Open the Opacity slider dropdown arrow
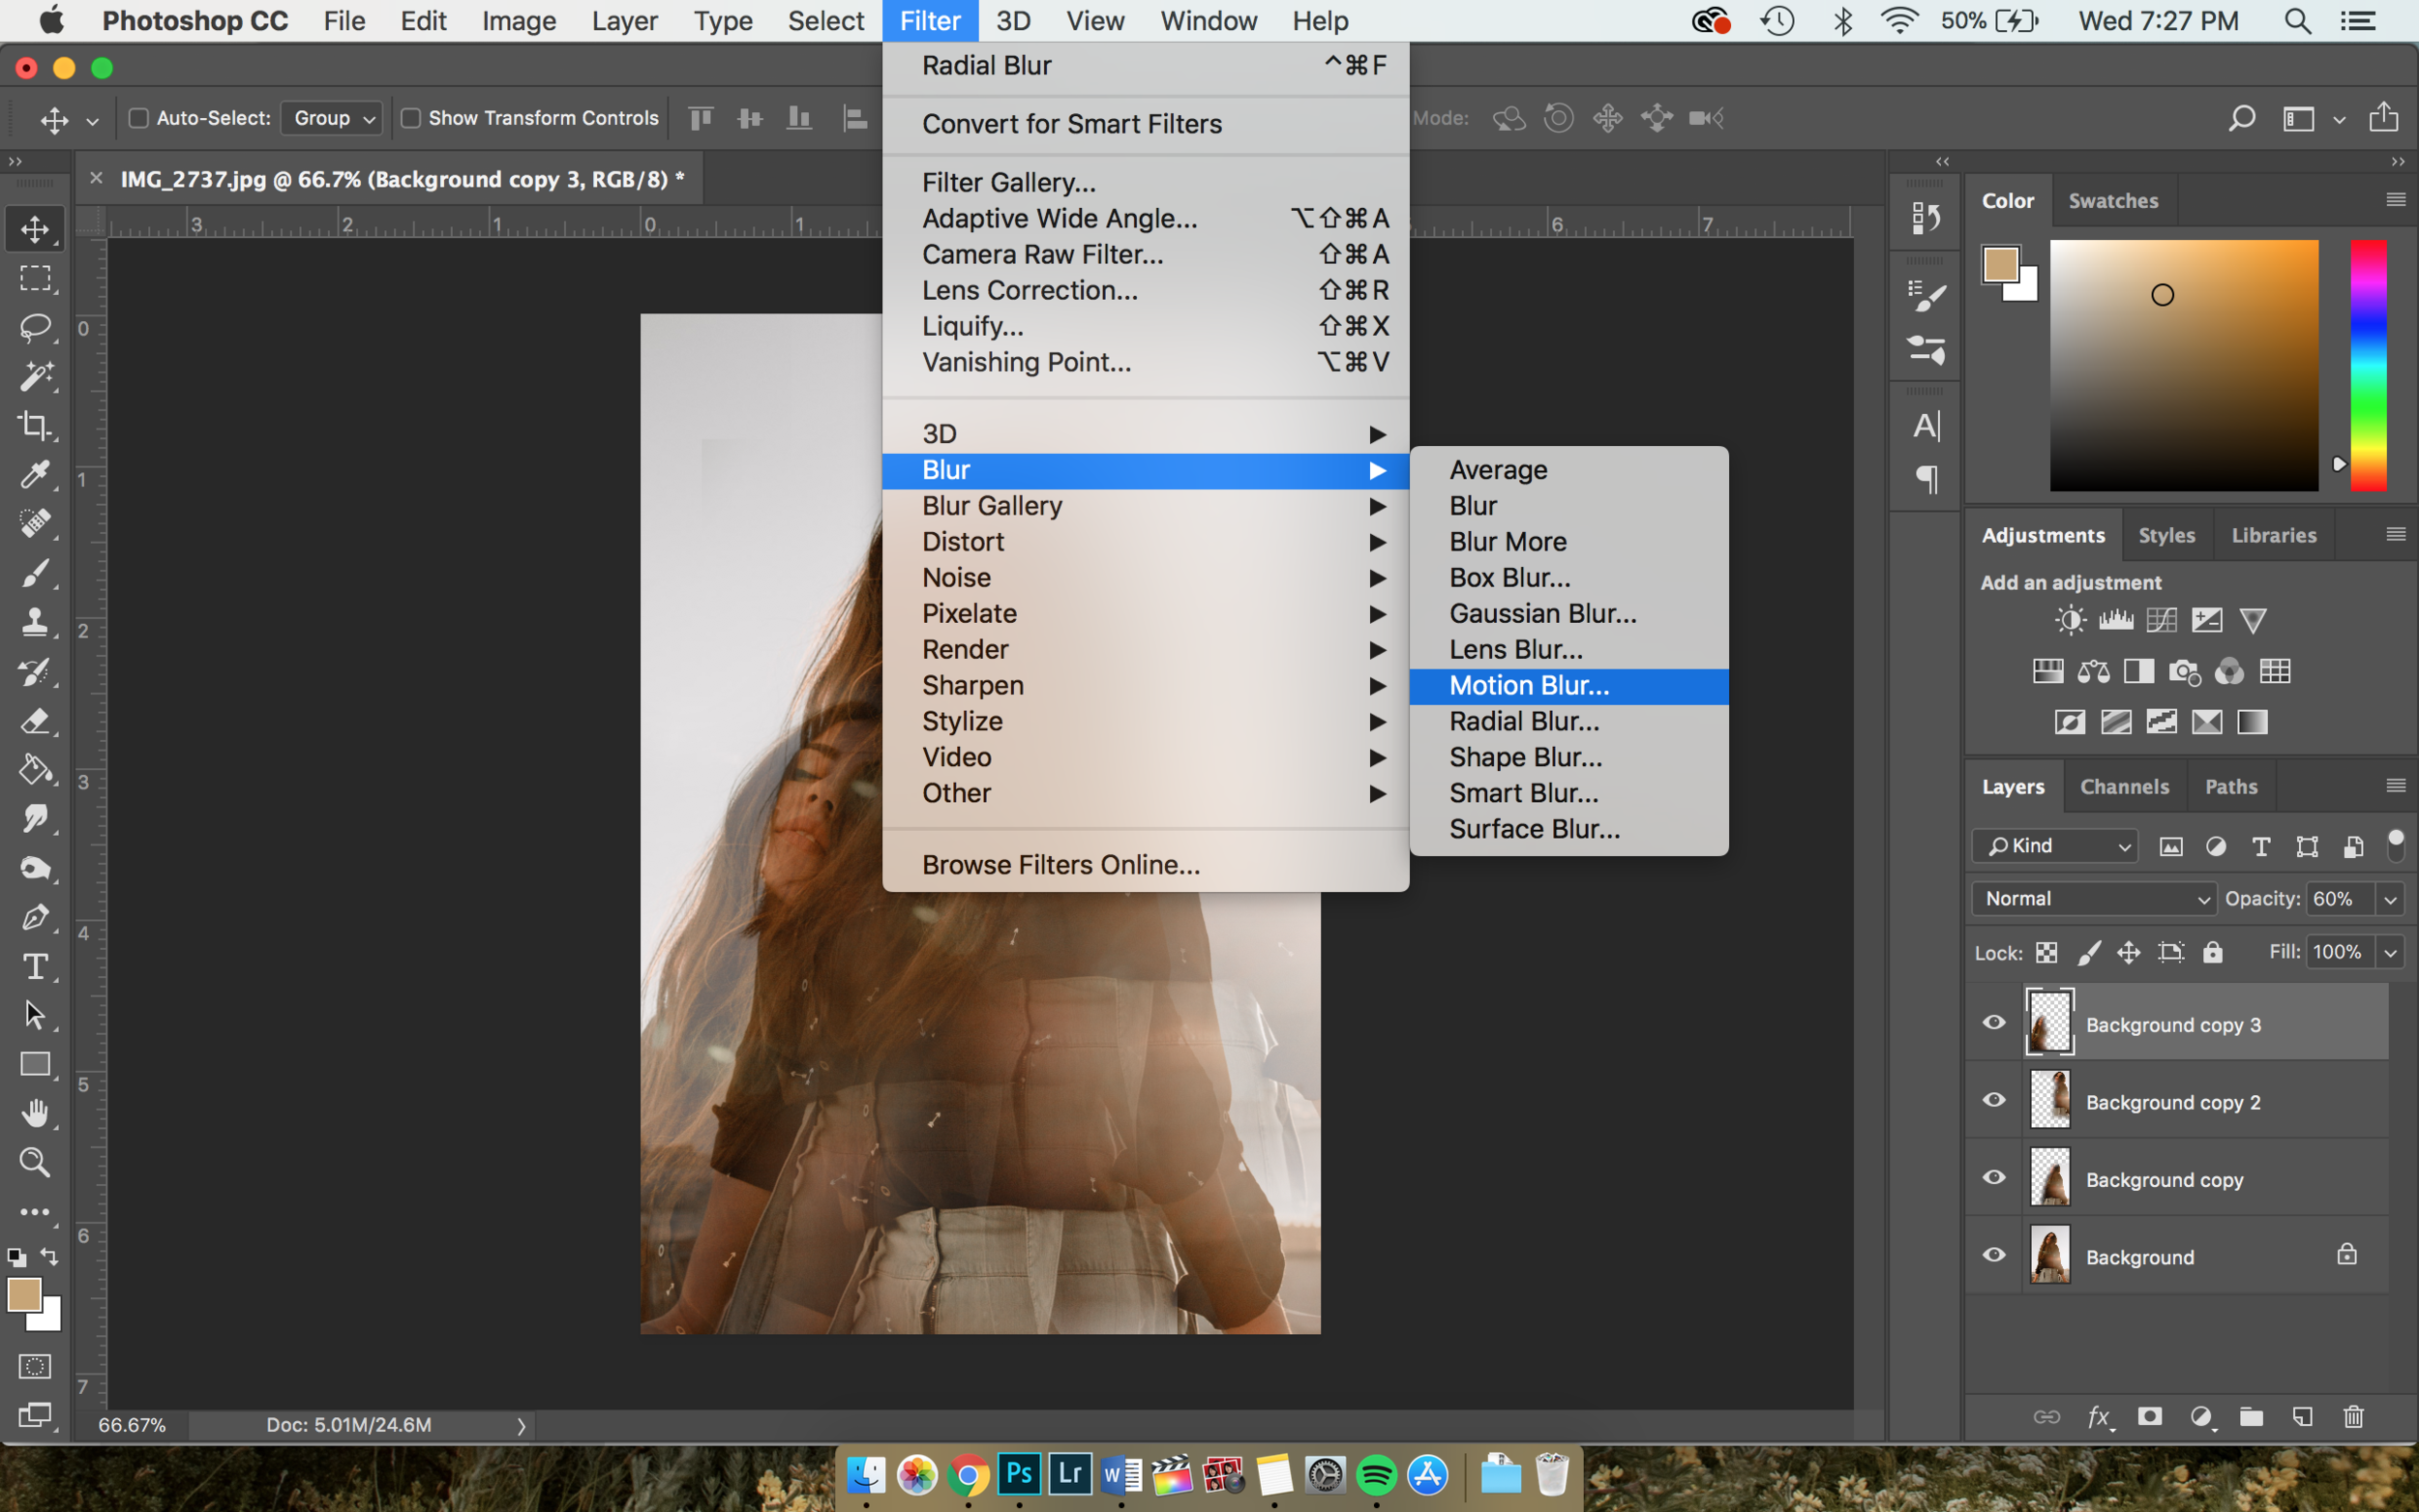Screen dimensions: 2419x1512 tap(2390, 900)
